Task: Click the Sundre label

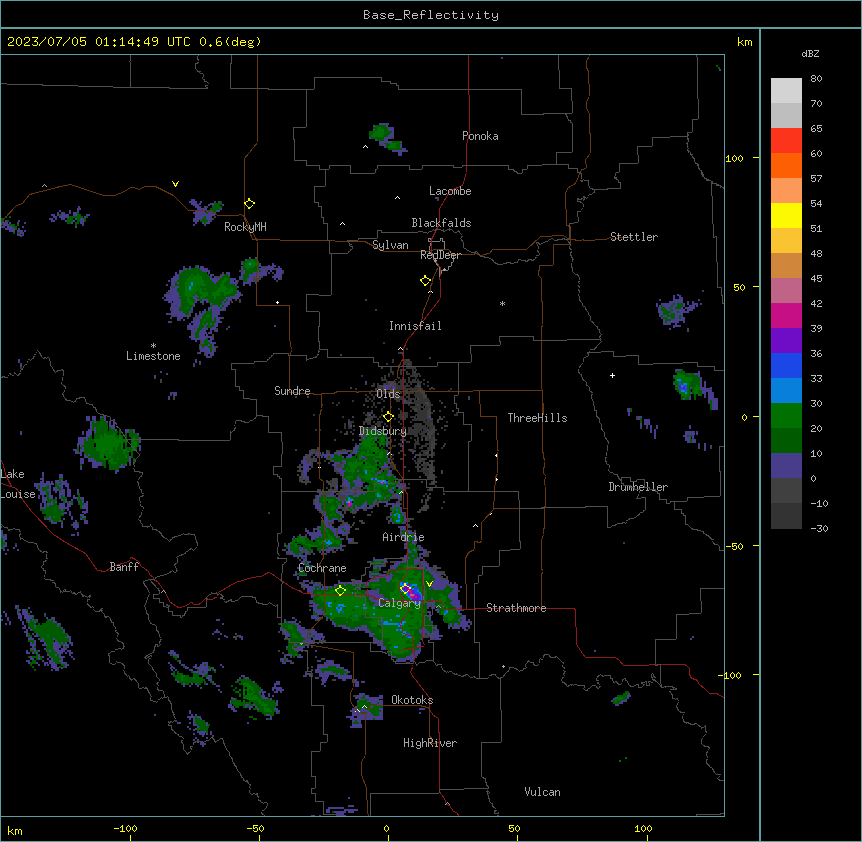Action: (292, 391)
